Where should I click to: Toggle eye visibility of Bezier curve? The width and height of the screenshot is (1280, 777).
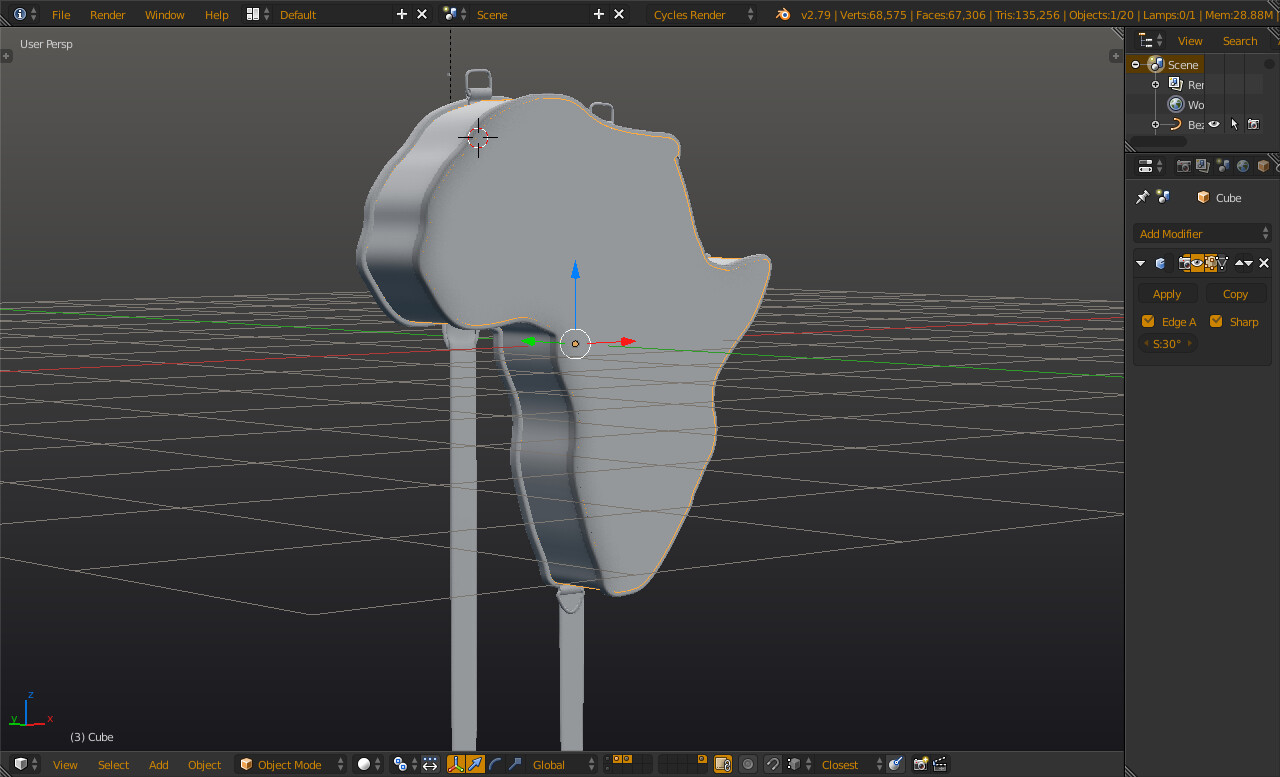1214,124
